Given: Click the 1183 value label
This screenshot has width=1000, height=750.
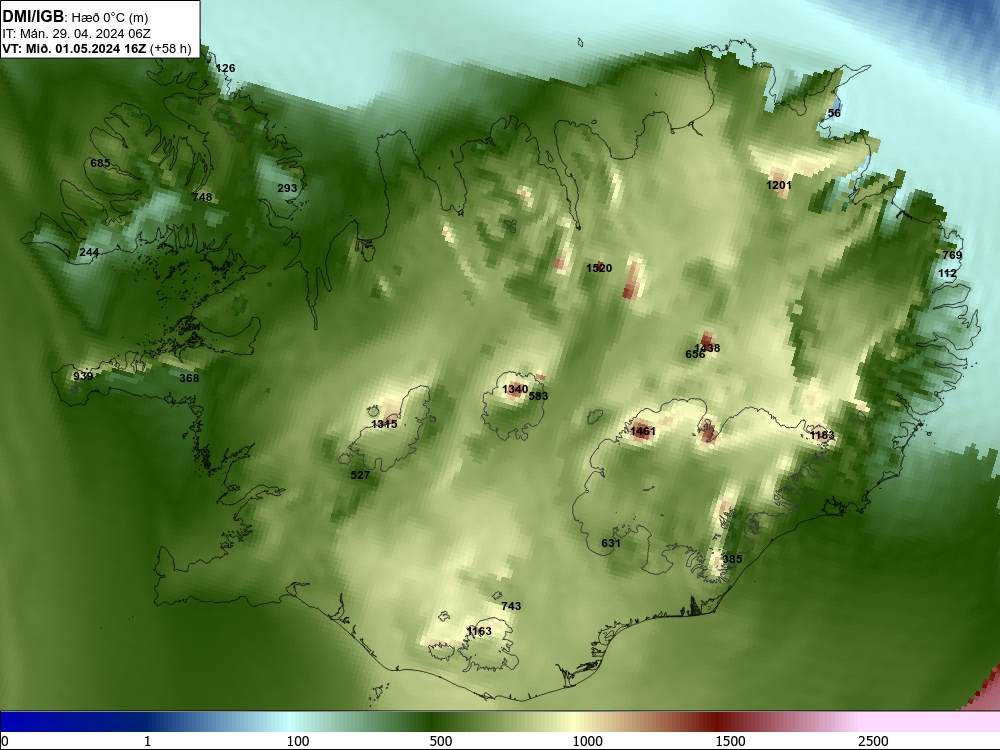Looking at the screenshot, I should (821, 435).
